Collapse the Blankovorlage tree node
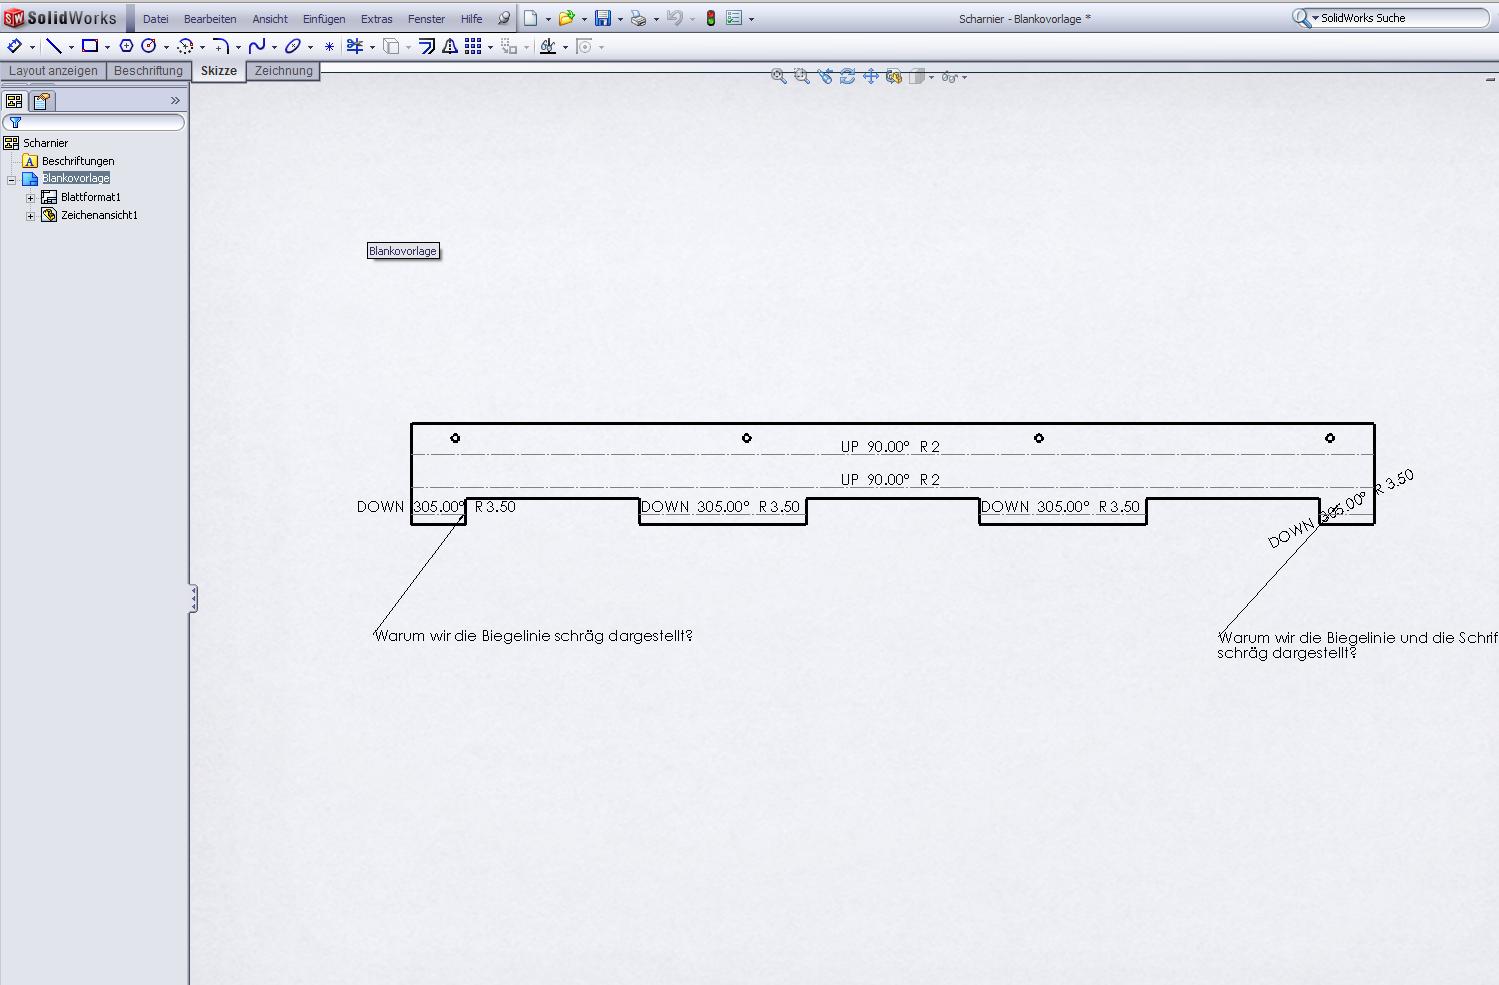The height and width of the screenshot is (985, 1499). 12,180
